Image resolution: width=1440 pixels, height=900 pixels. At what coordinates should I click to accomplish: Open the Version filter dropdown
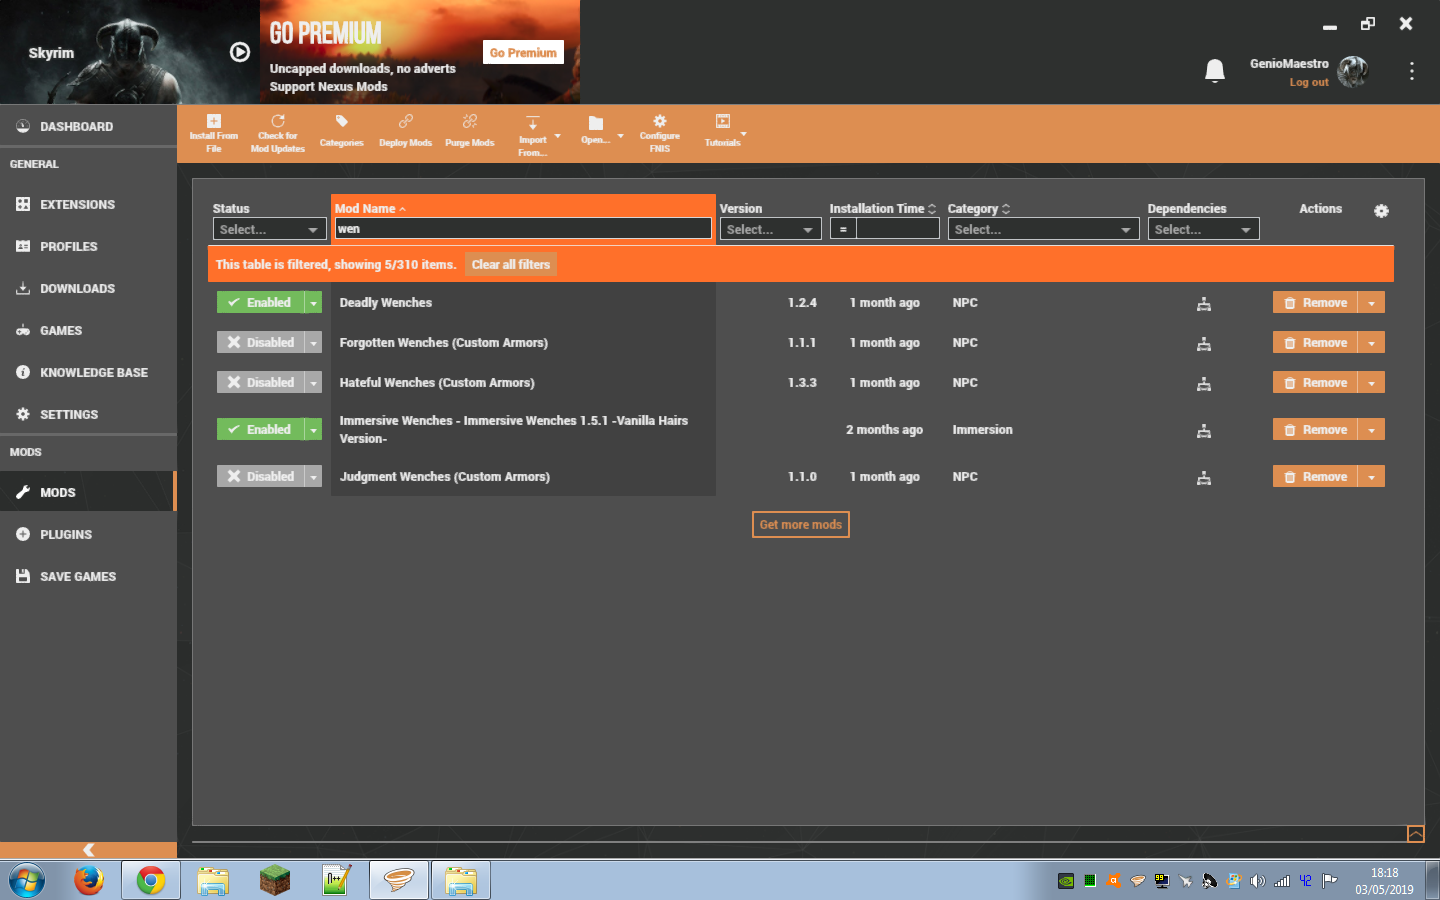pos(770,229)
